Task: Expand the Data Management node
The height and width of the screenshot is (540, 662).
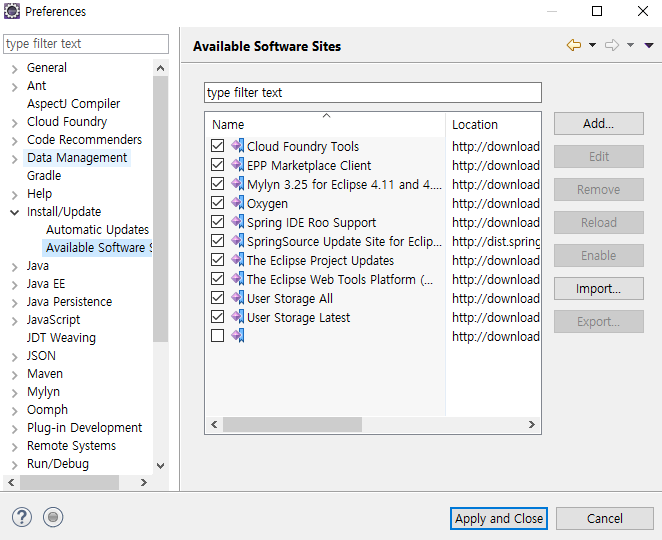Action: tap(14, 159)
